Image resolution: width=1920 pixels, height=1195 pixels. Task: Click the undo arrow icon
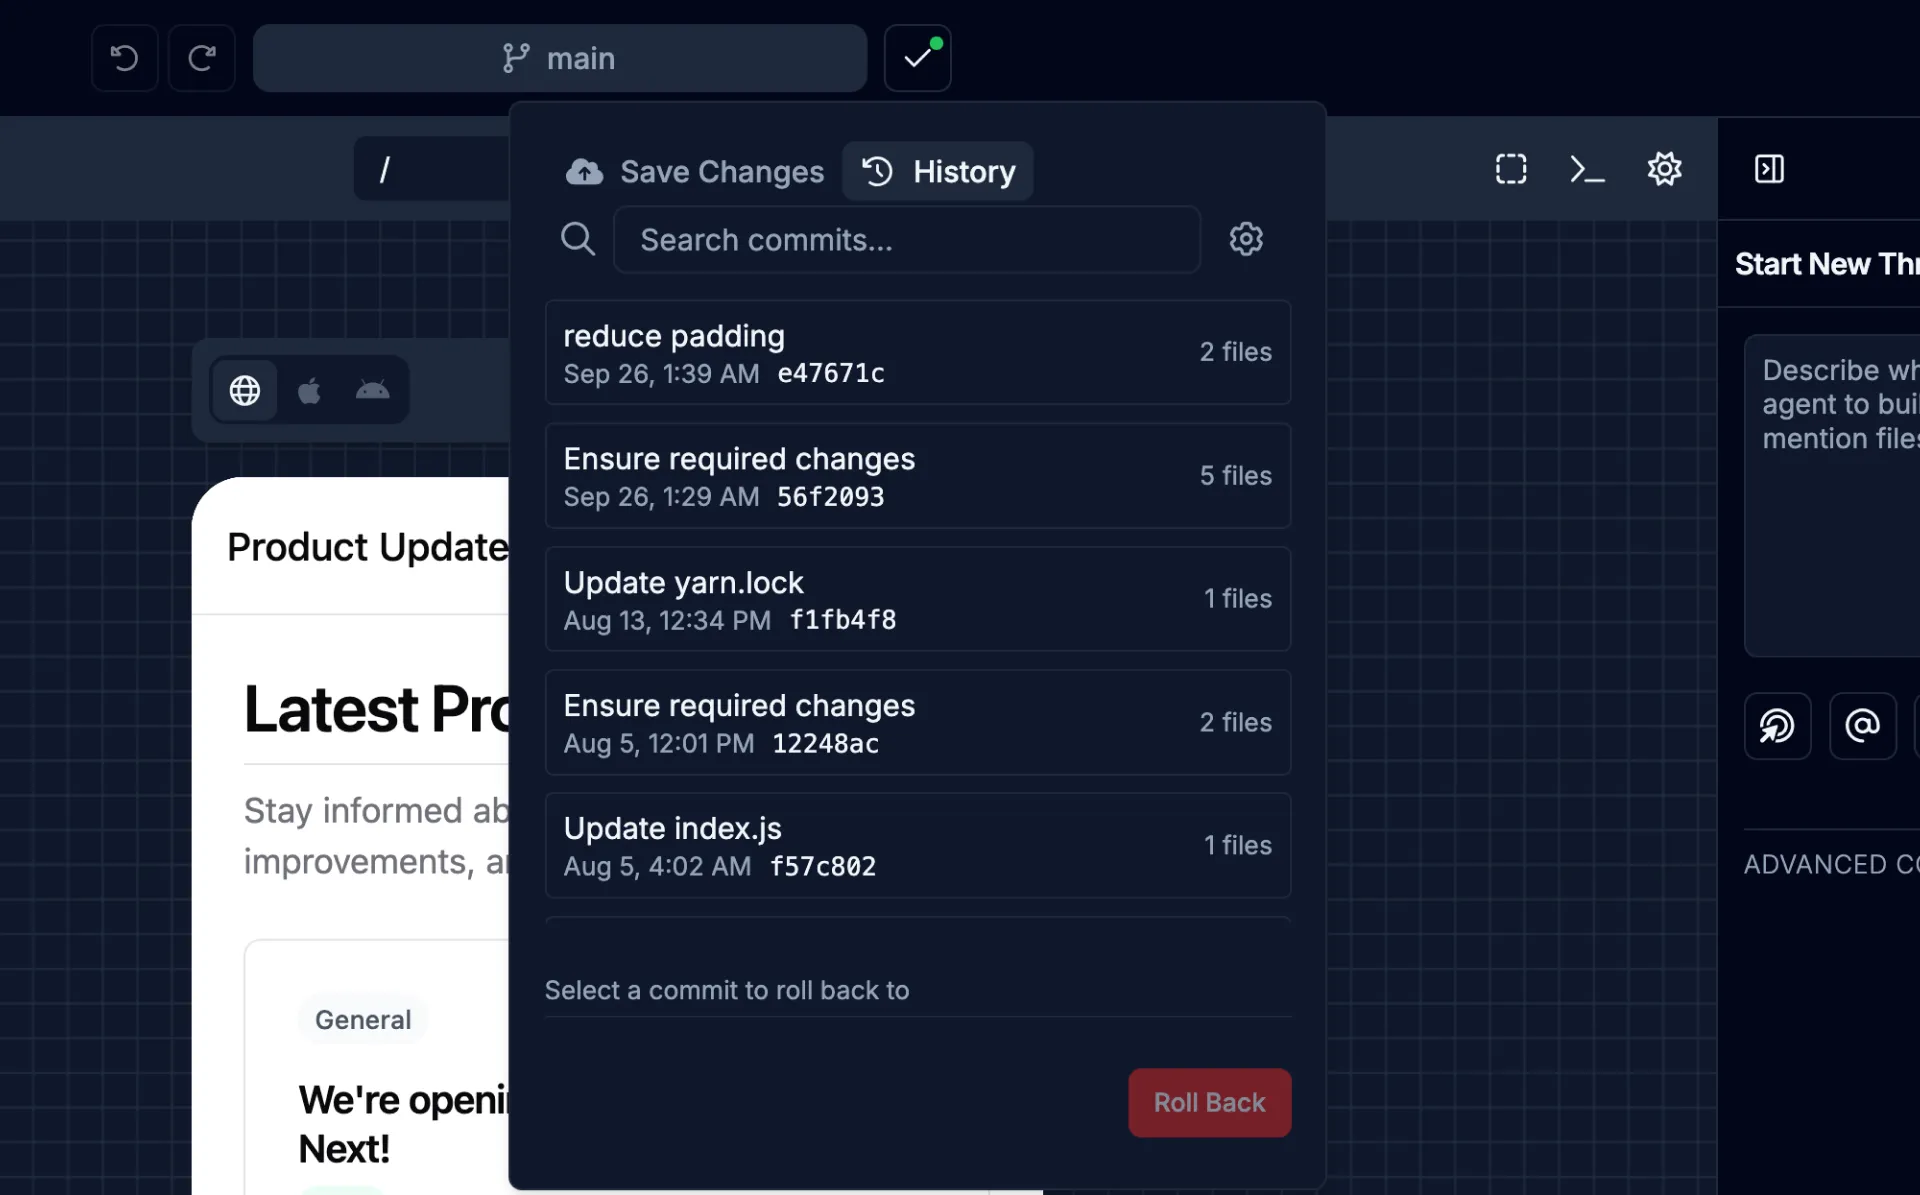[x=124, y=58]
